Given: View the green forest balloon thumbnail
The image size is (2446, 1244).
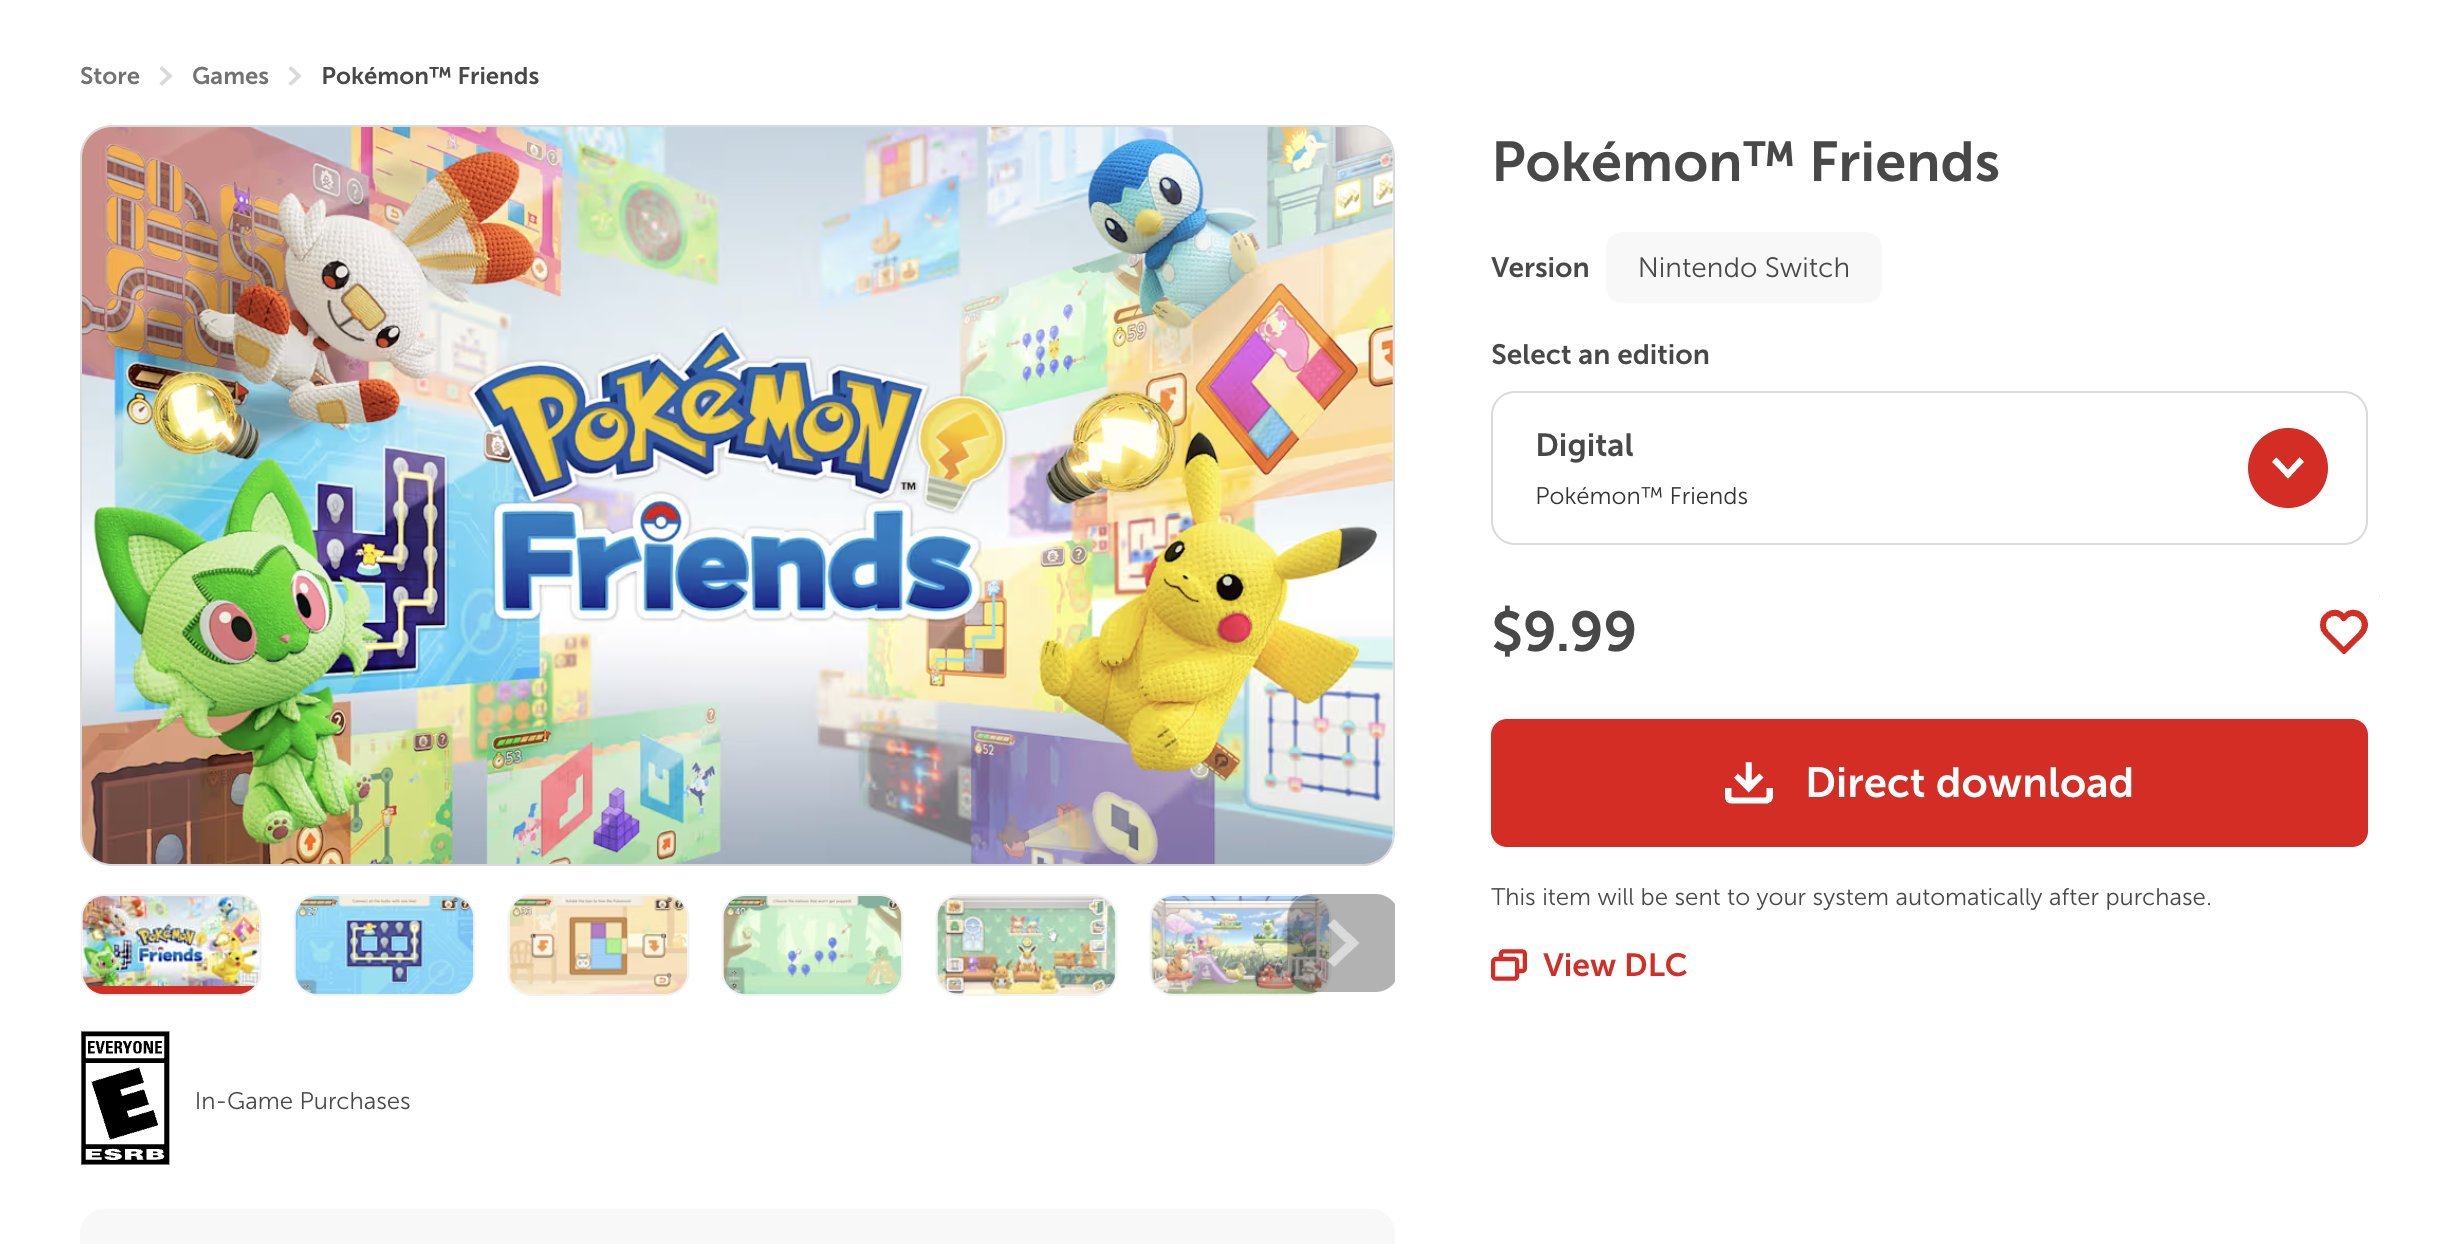Looking at the screenshot, I should (x=813, y=944).
